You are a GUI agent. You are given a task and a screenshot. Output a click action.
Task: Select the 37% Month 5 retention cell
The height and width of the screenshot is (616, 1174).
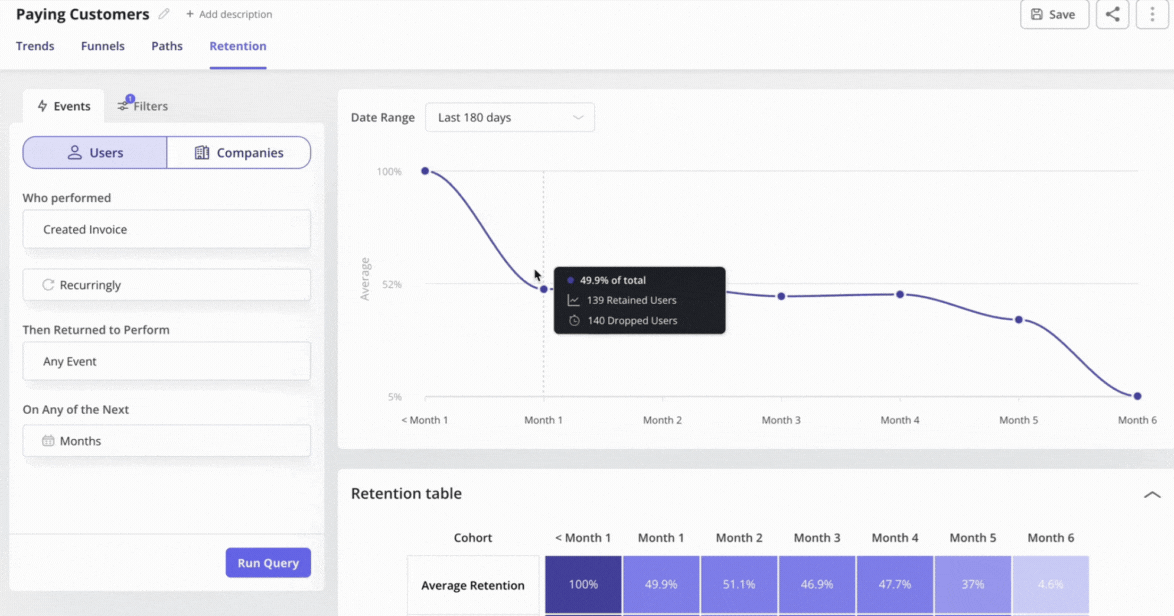(972, 584)
